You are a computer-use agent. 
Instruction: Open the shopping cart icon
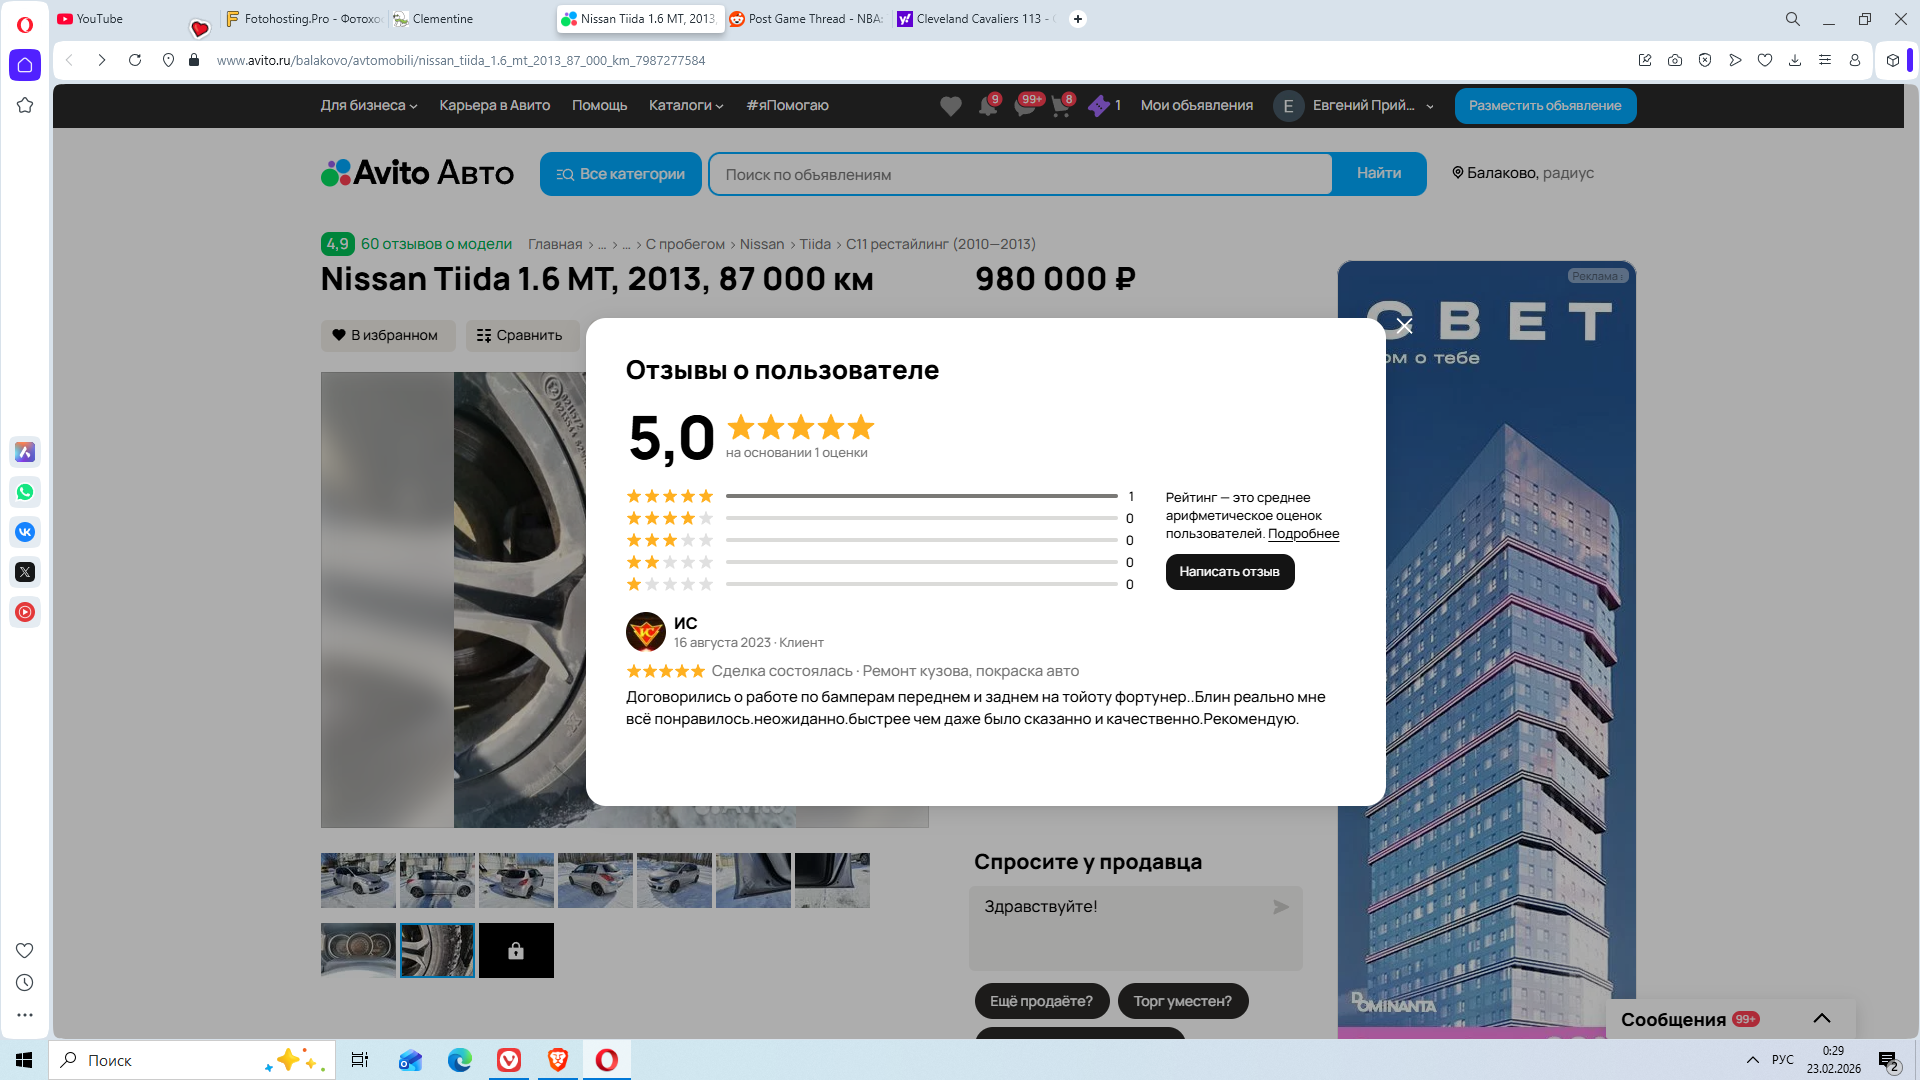tap(1061, 106)
